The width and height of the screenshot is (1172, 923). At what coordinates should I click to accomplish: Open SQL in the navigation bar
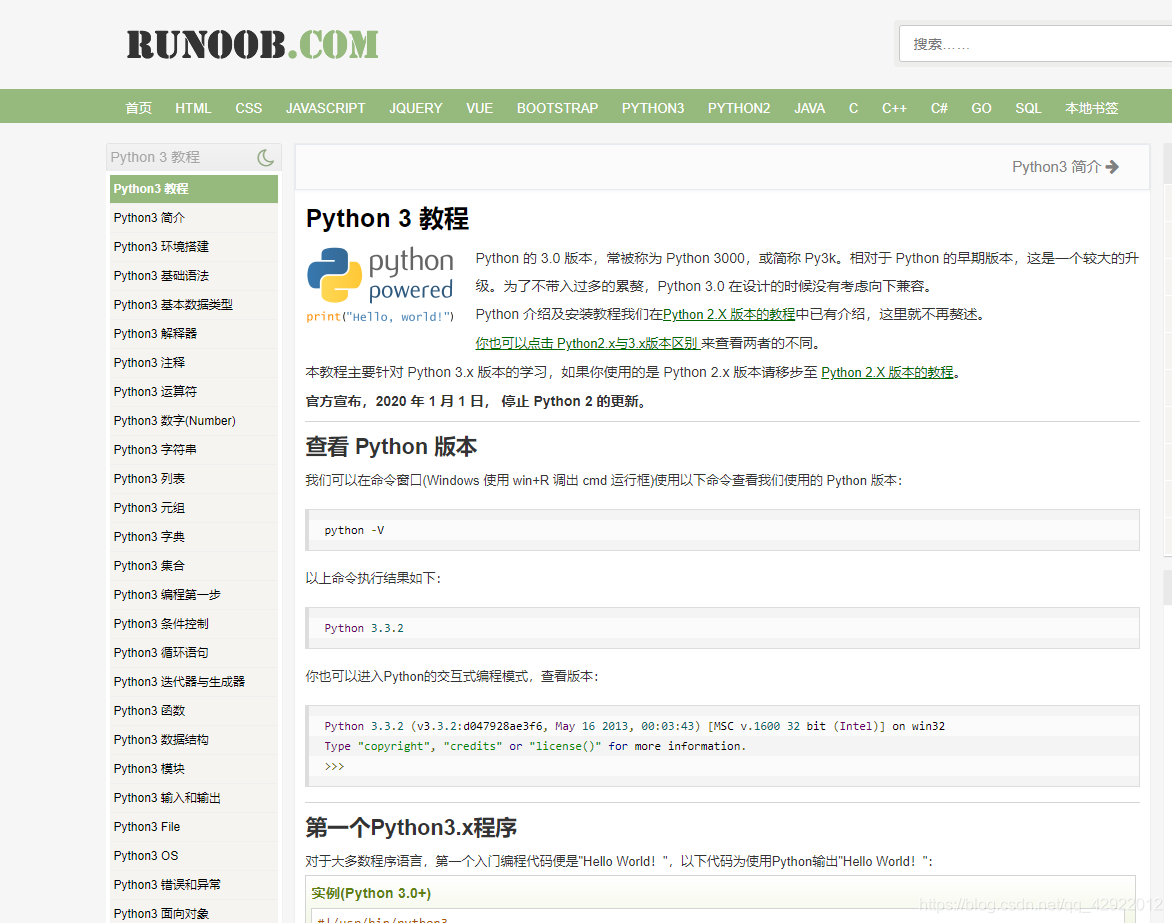click(x=1028, y=108)
